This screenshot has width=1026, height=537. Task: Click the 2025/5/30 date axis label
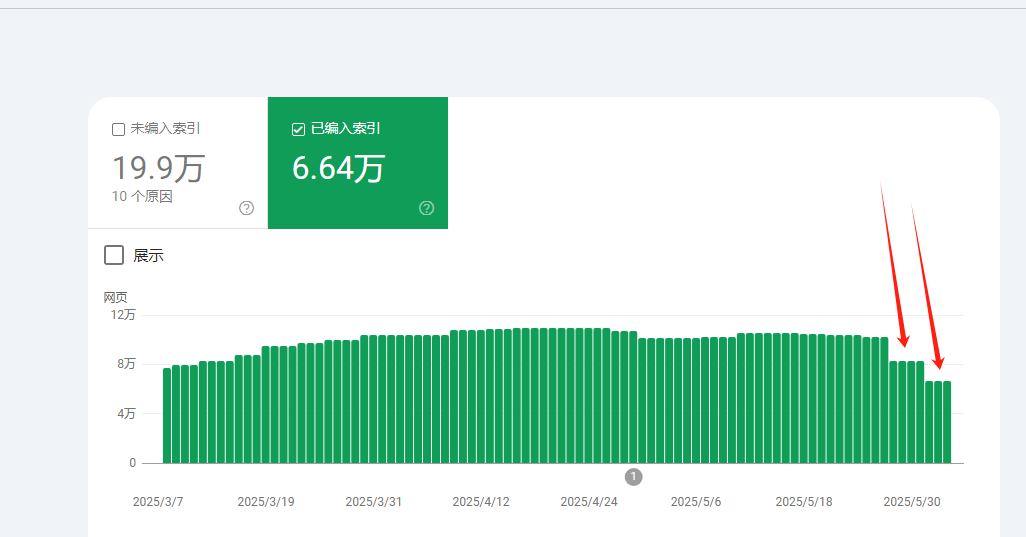pyautogui.click(x=911, y=502)
